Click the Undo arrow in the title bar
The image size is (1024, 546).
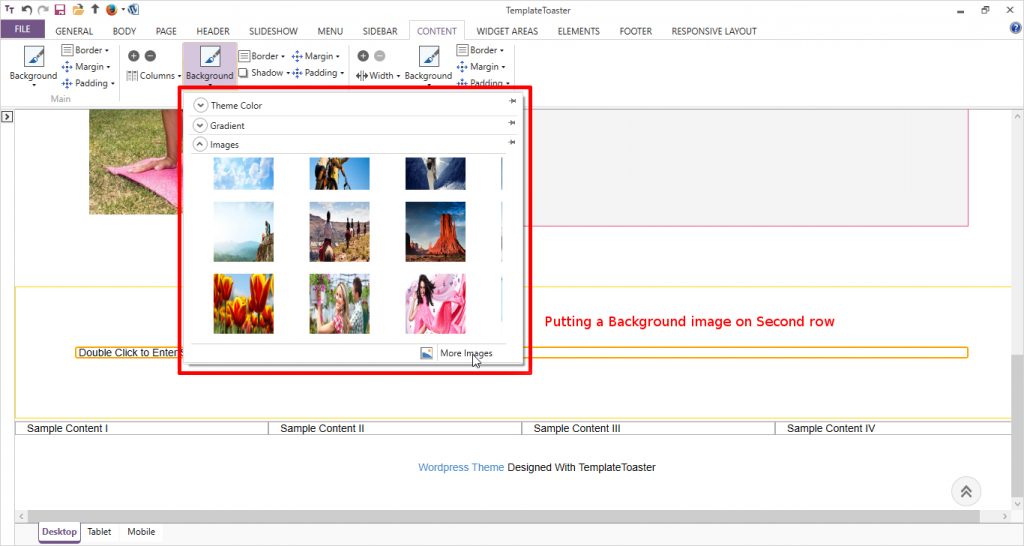point(27,9)
